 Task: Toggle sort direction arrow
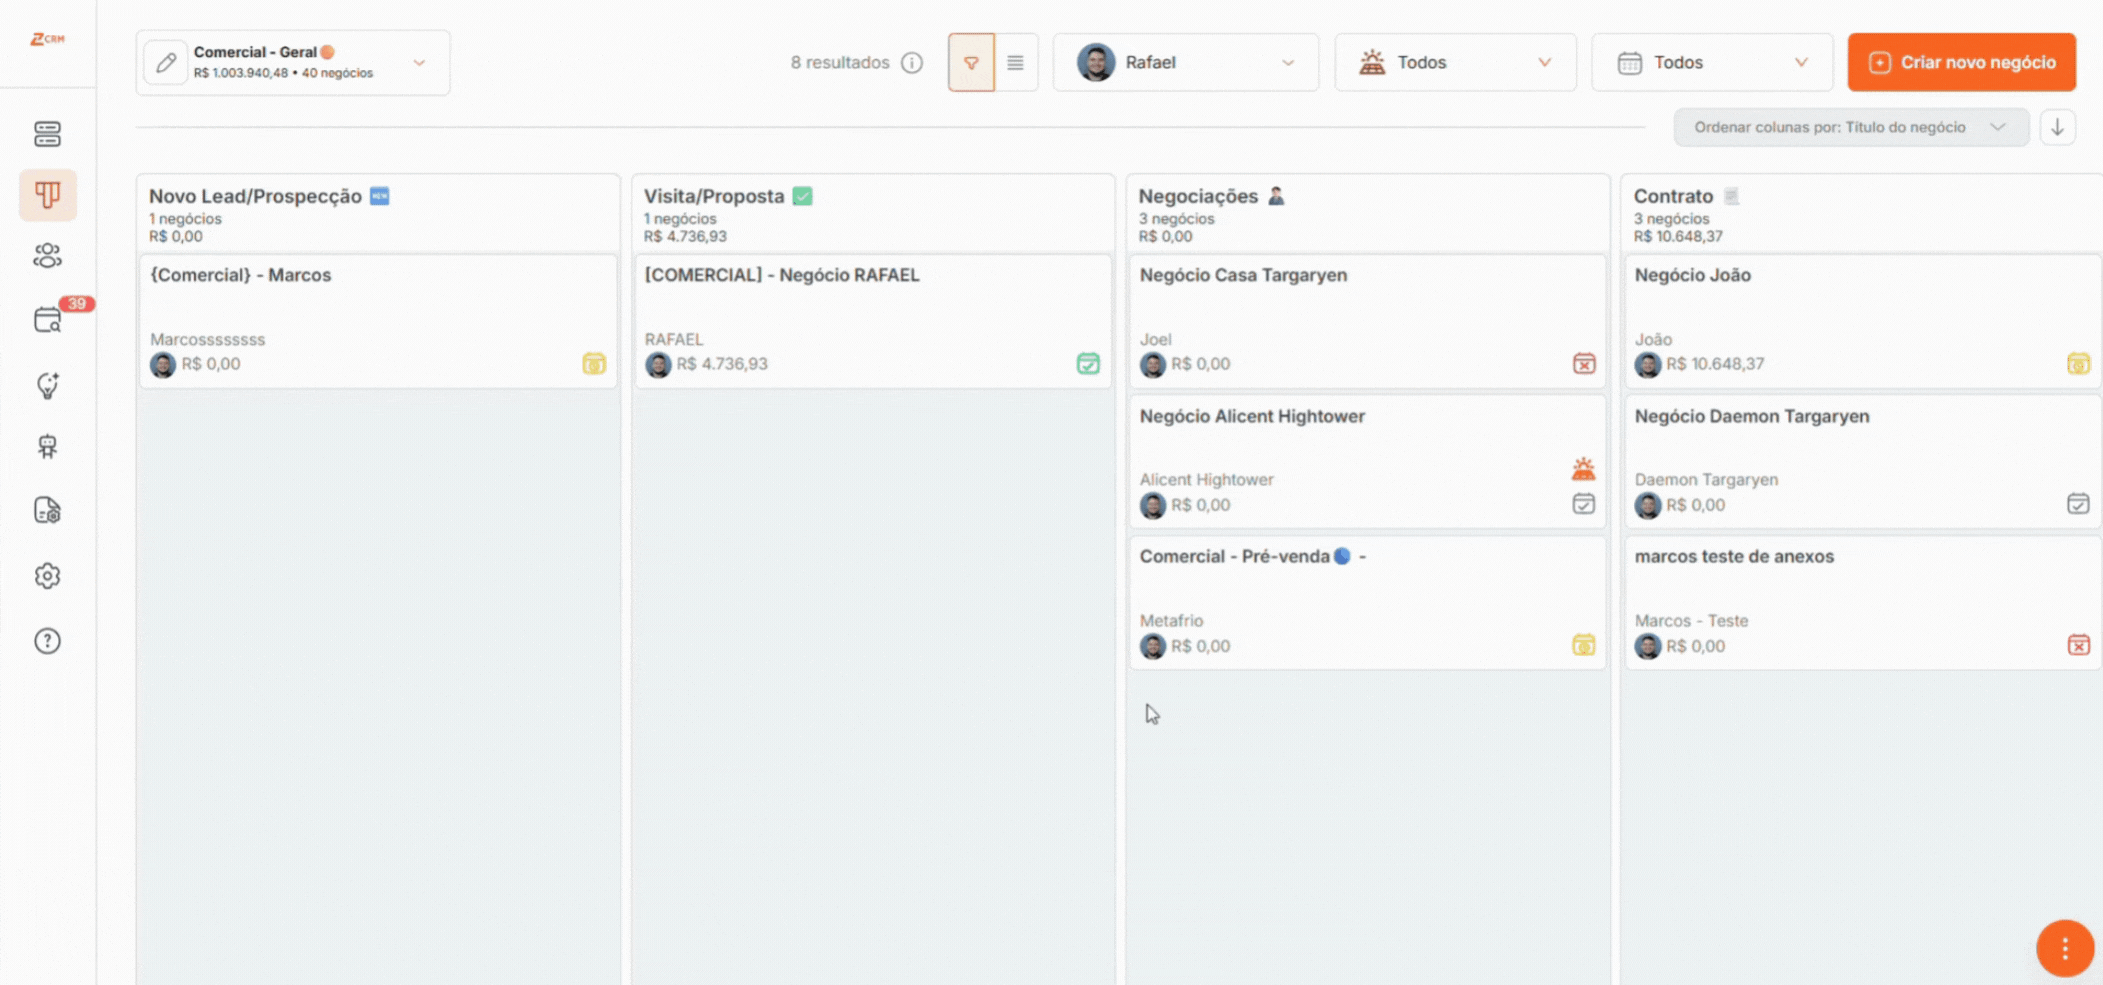pyautogui.click(x=2057, y=127)
